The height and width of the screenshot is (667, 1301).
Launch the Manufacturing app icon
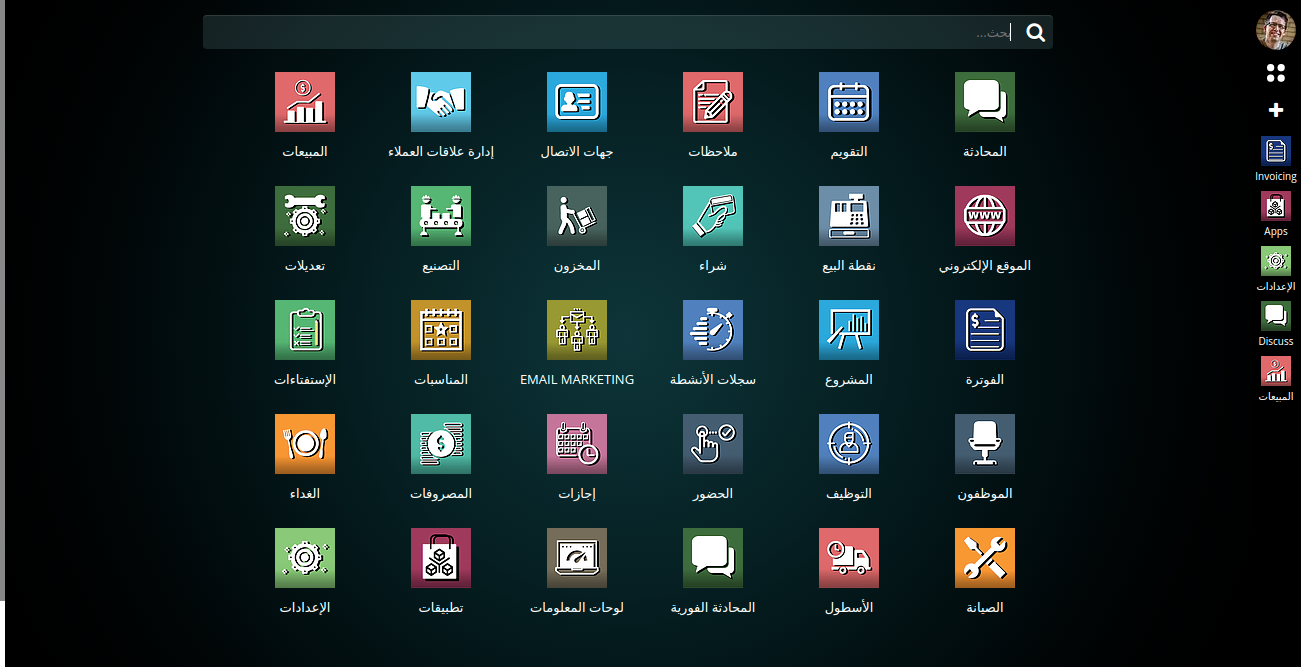pos(440,216)
